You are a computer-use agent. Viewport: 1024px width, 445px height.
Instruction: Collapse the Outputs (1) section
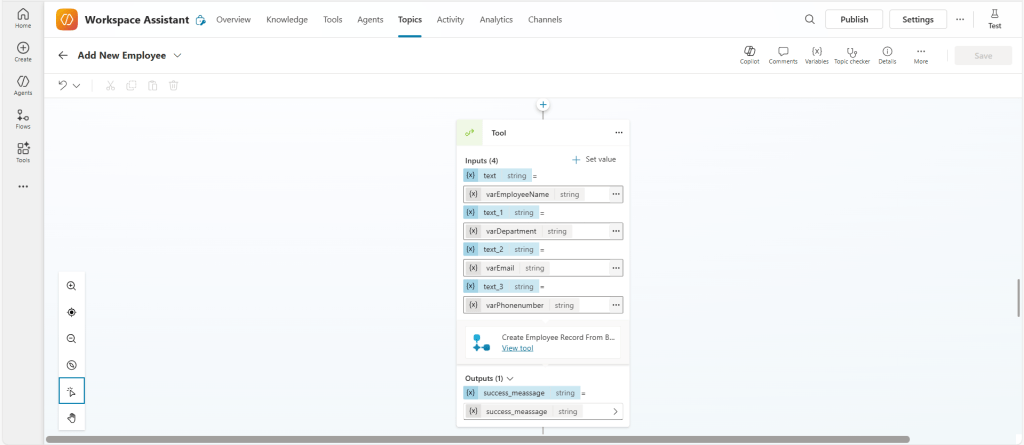(510, 379)
